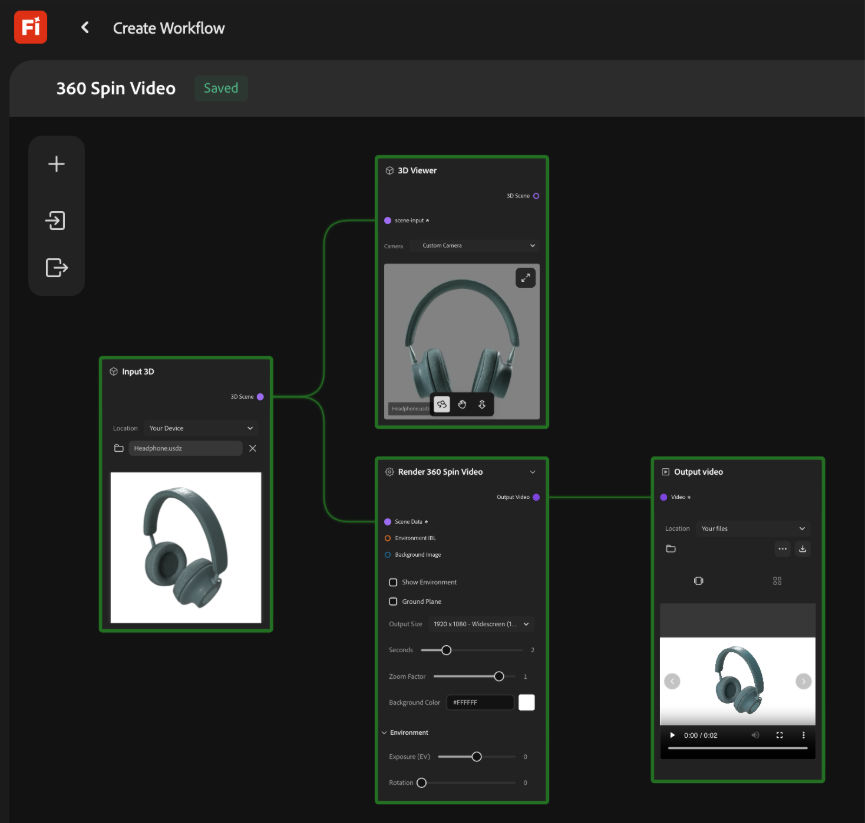
Task: Click the Headphone.usdz file name field
Action: click(x=185, y=448)
